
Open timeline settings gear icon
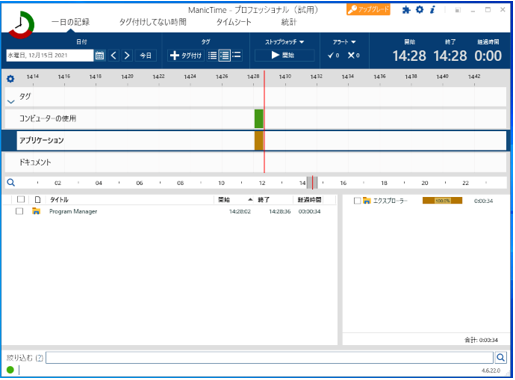point(11,79)
